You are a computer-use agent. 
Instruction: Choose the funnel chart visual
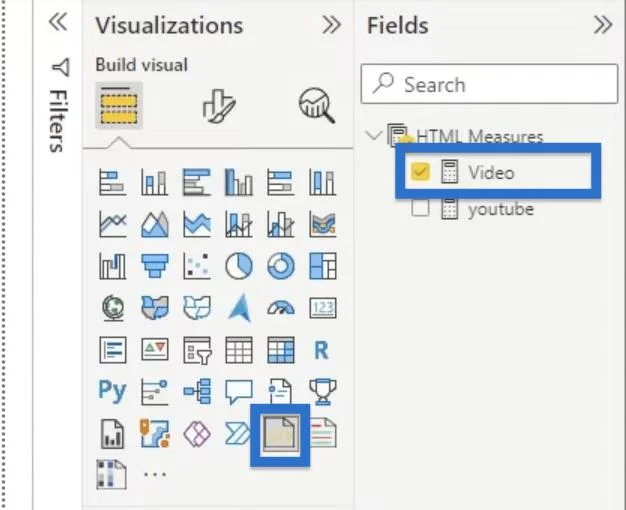(x=155, y=266)
